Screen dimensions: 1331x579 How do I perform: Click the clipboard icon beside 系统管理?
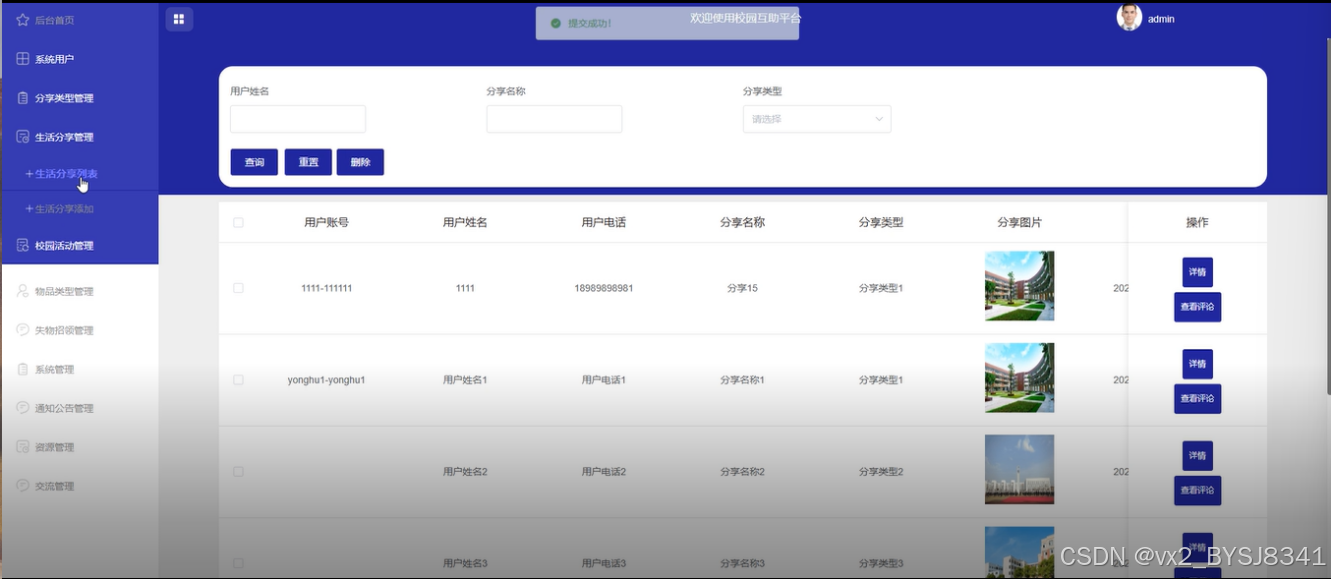pyautogui.click(x=22, y=369)
